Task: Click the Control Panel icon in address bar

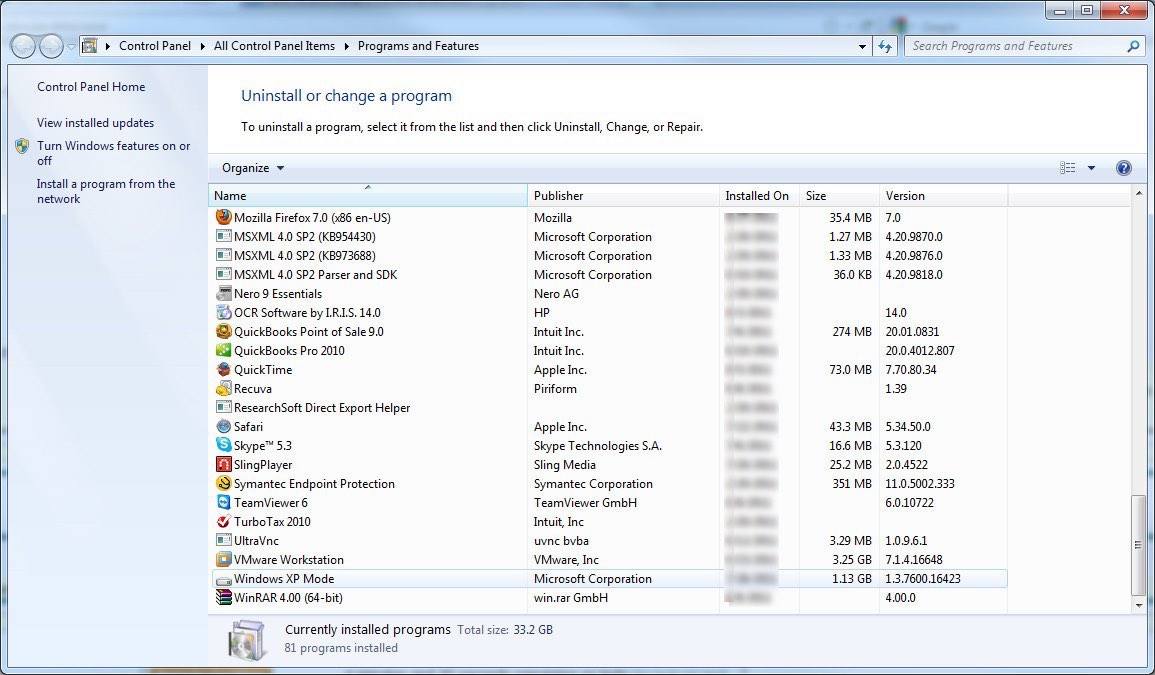Action: tap(89, 46)
